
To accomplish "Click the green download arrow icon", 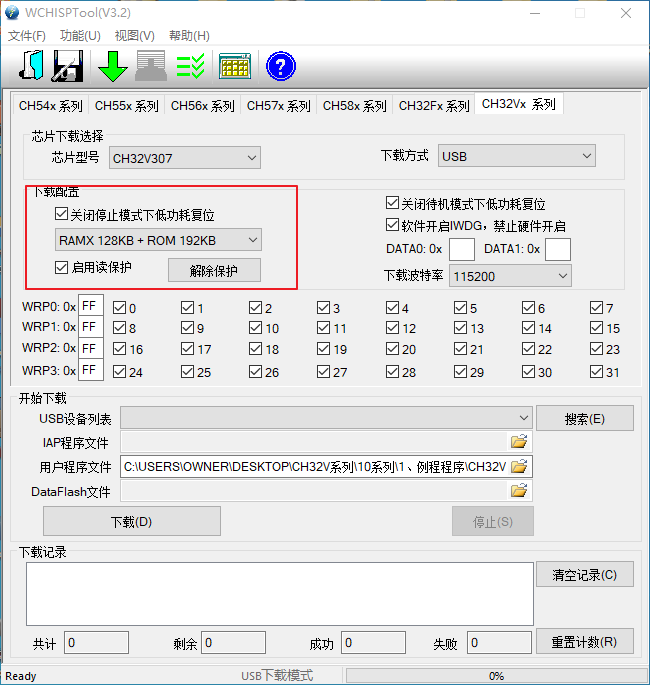I will coord(113,66).
